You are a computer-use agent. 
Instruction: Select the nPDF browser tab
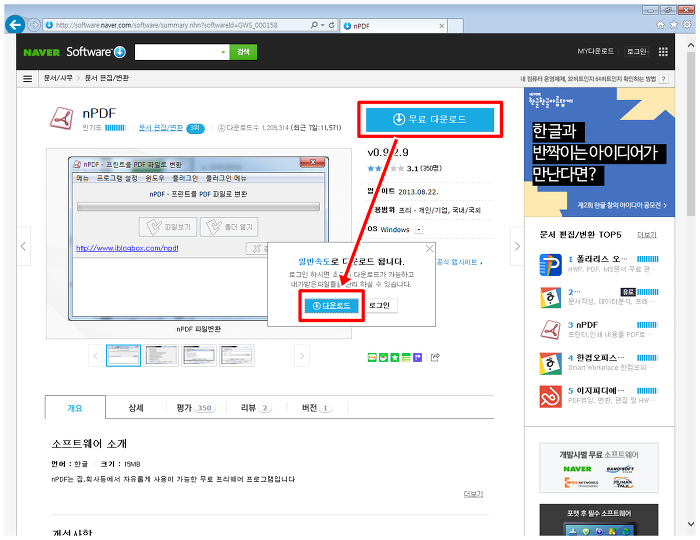pyautogui.click(x=393, y=26)
